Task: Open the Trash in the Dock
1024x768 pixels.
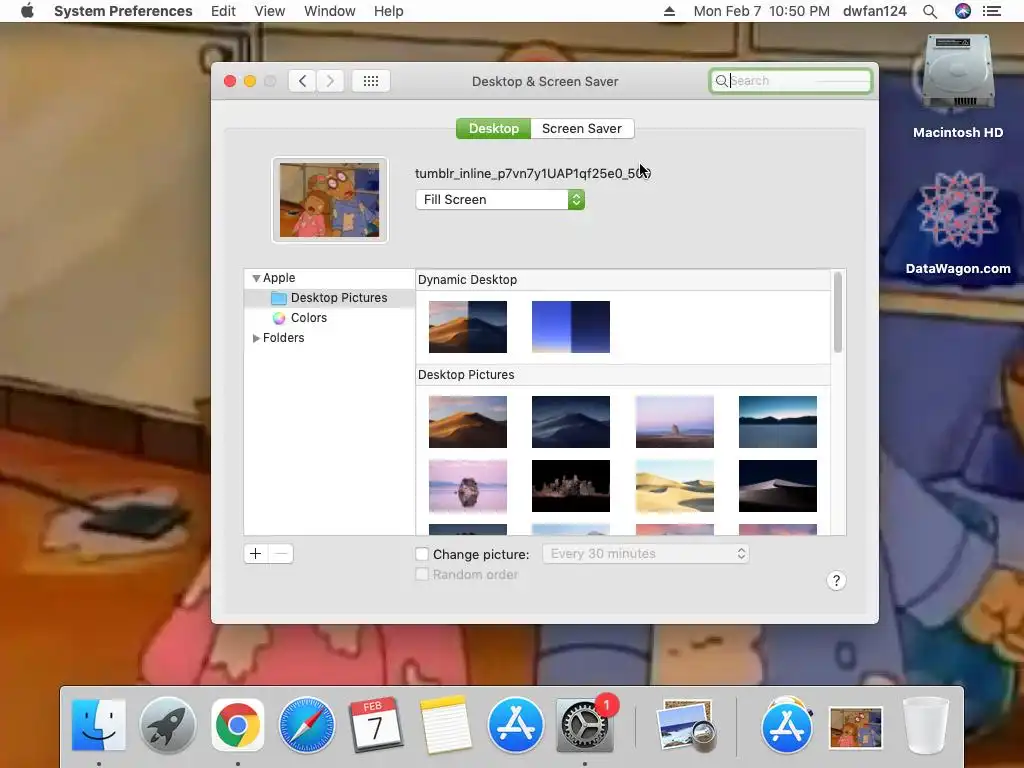Action: click(x=925, y=725)
